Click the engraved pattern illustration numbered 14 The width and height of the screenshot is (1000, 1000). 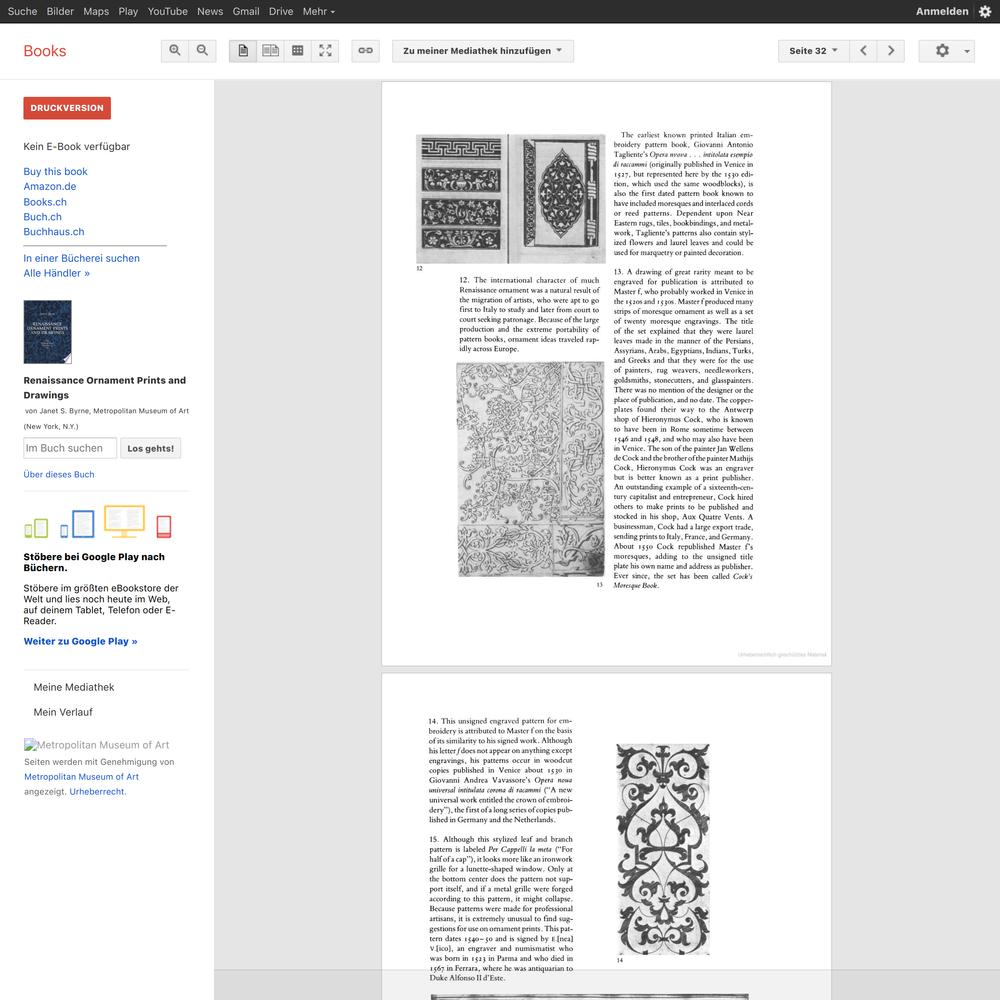point(663,849)
